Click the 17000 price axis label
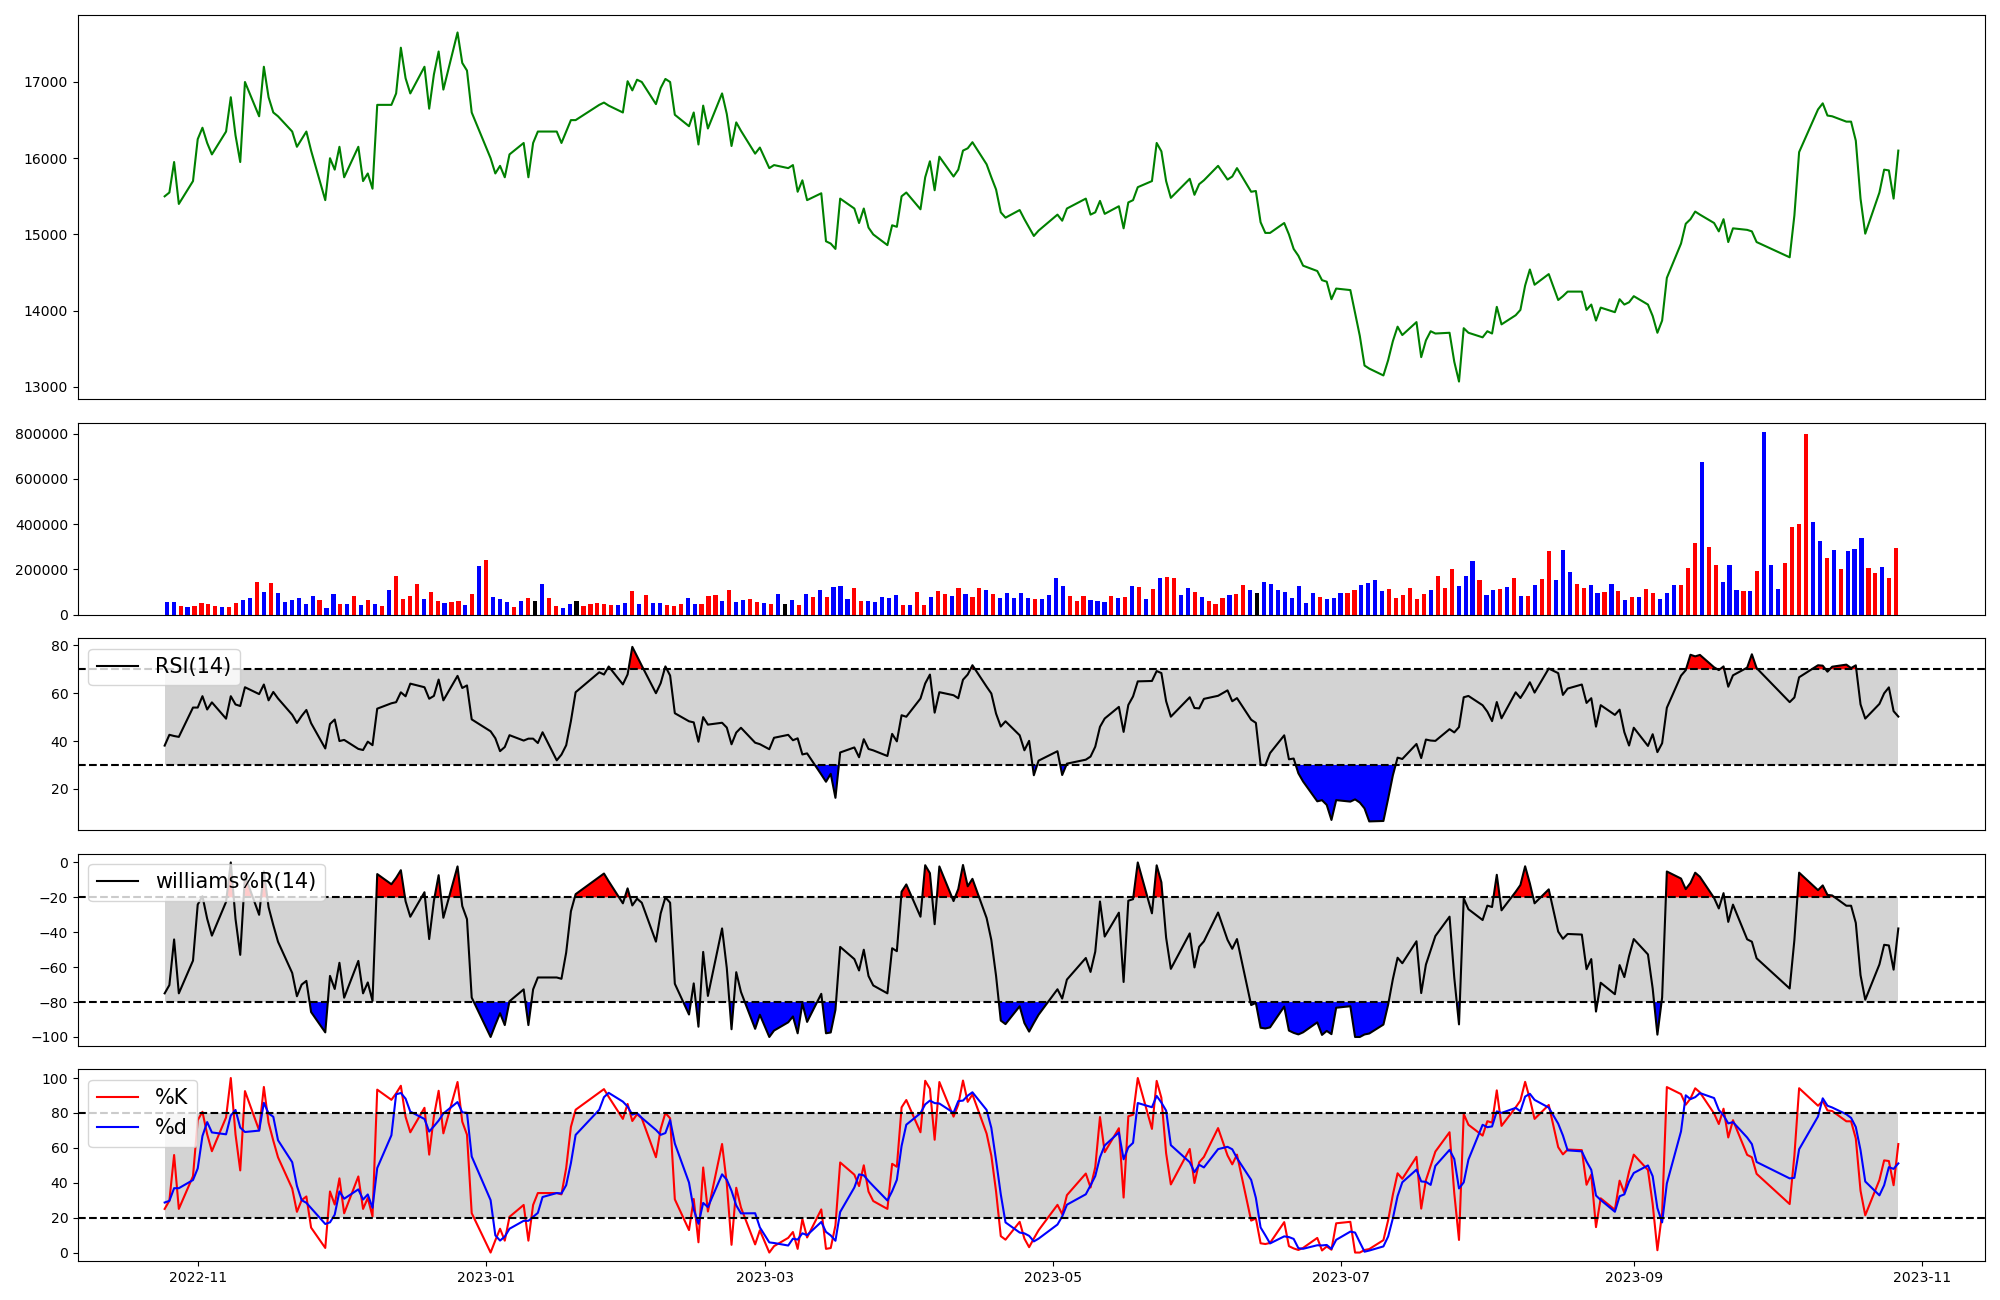This screenshot has width=2000, height=1300. pyautogui.click(x=46, y=83)
